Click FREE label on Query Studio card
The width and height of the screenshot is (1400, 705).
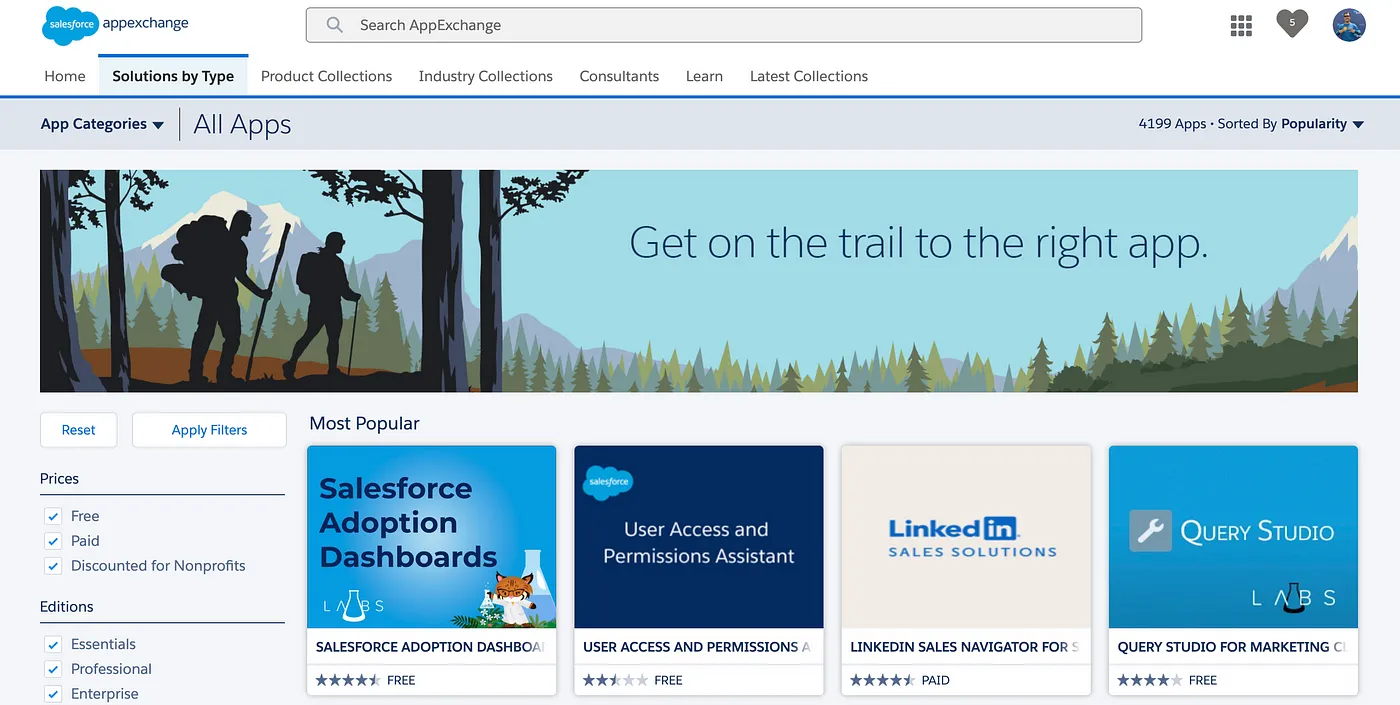[x=1203, y=680]
